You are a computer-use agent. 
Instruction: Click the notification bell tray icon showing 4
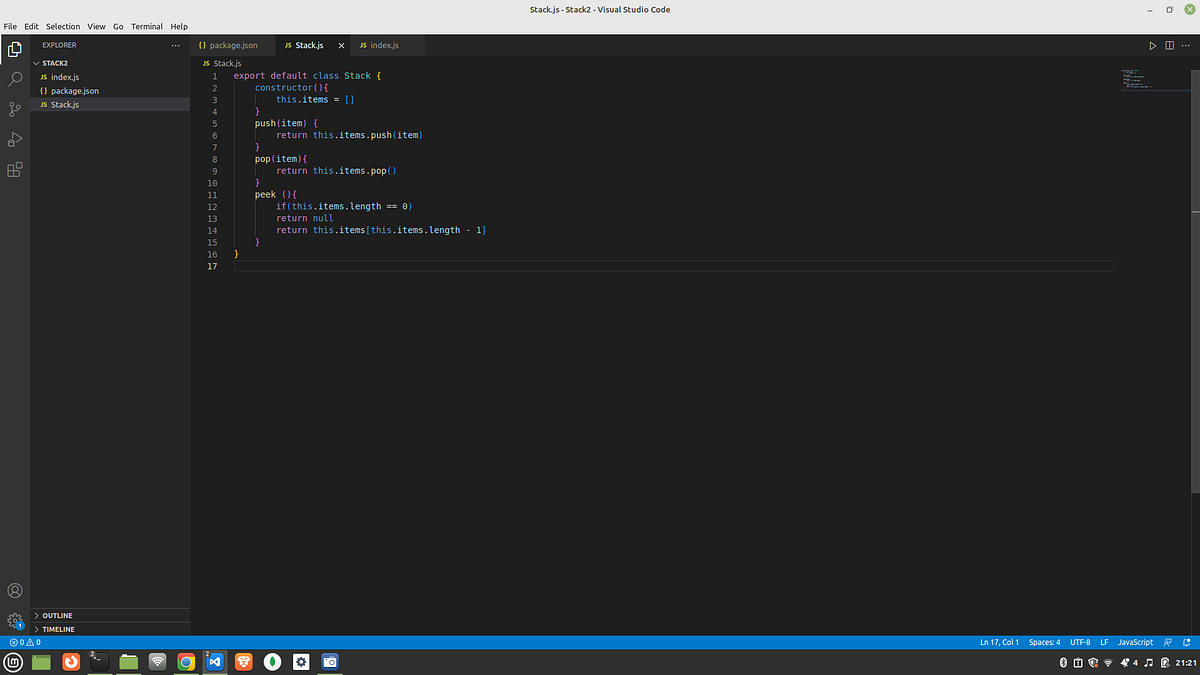(1127, 662)
